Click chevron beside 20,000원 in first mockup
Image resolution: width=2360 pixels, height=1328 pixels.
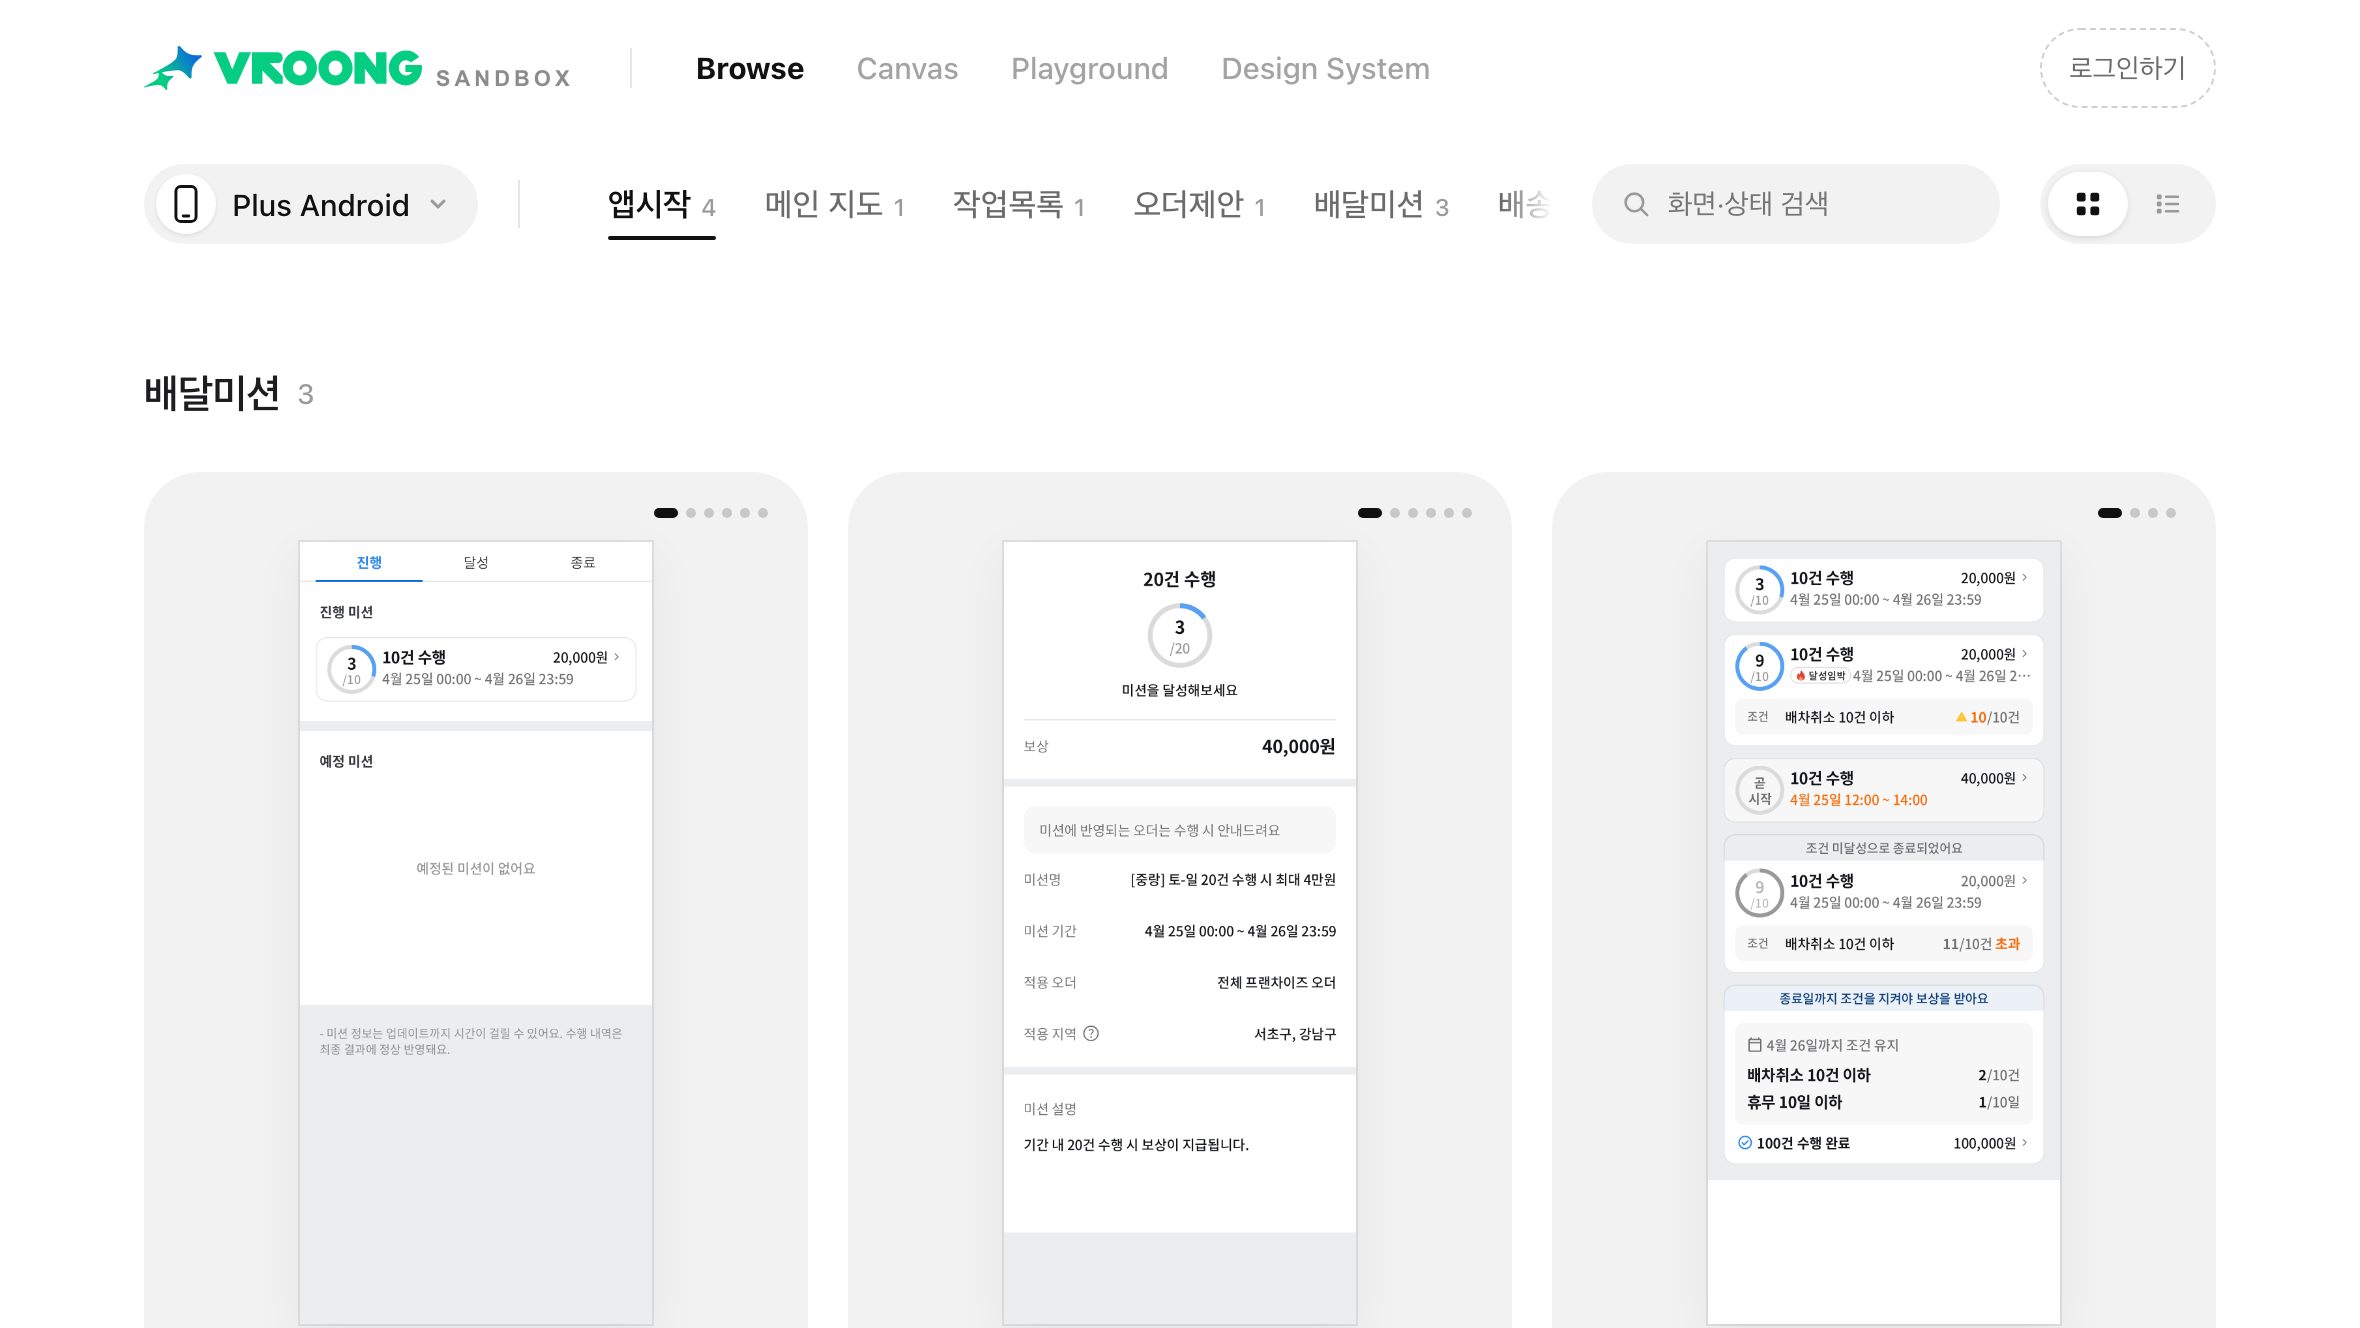[617, 657]
